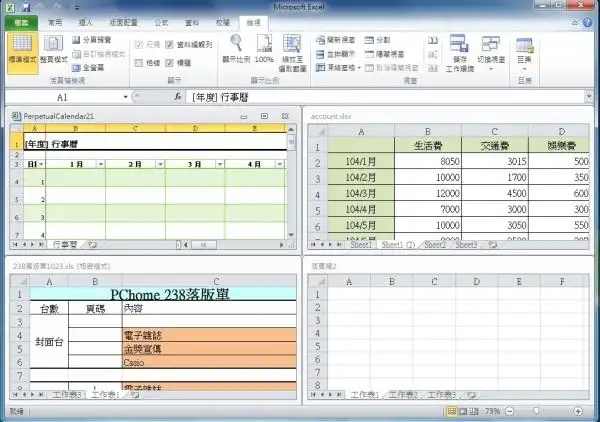Switch to the Page Layout (版面配置) tab
Viewport: 600px width, 422px height.
tap(123, 23)
